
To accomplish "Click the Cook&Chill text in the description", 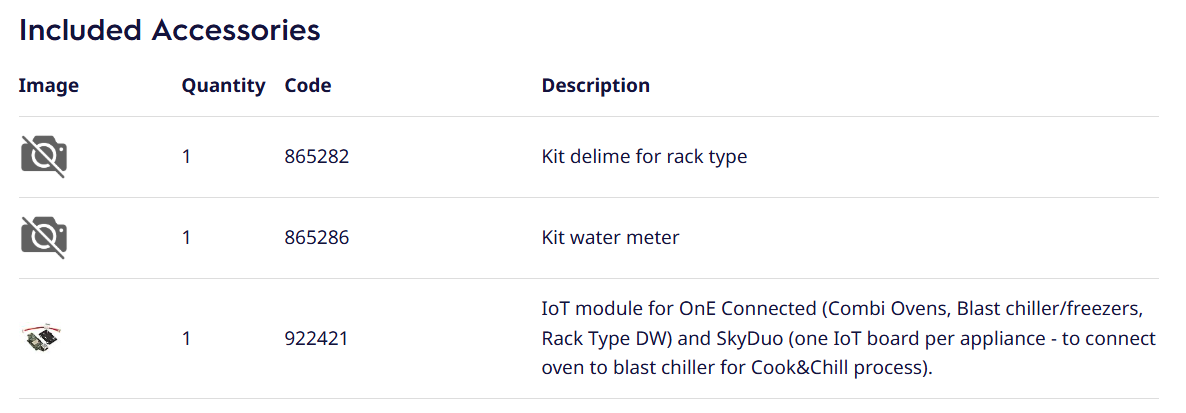I will click(x=811, y=367).
